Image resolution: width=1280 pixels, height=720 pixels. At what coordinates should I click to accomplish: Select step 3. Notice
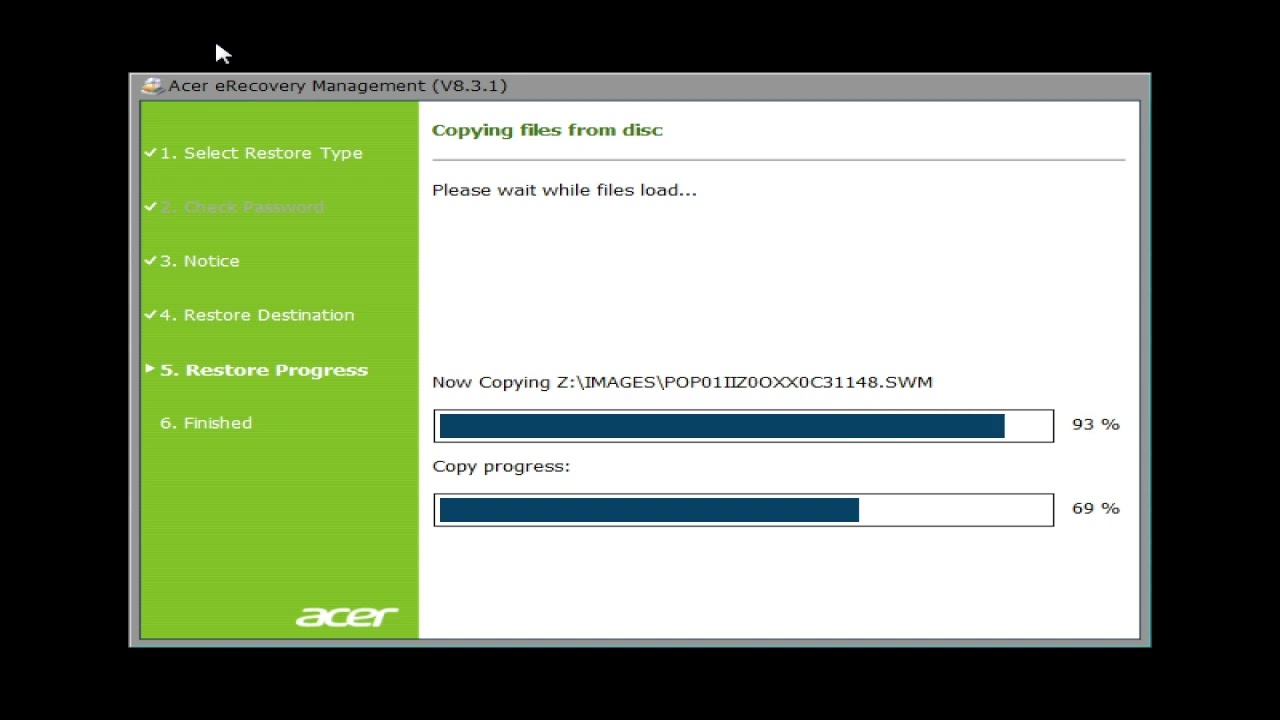200,261
